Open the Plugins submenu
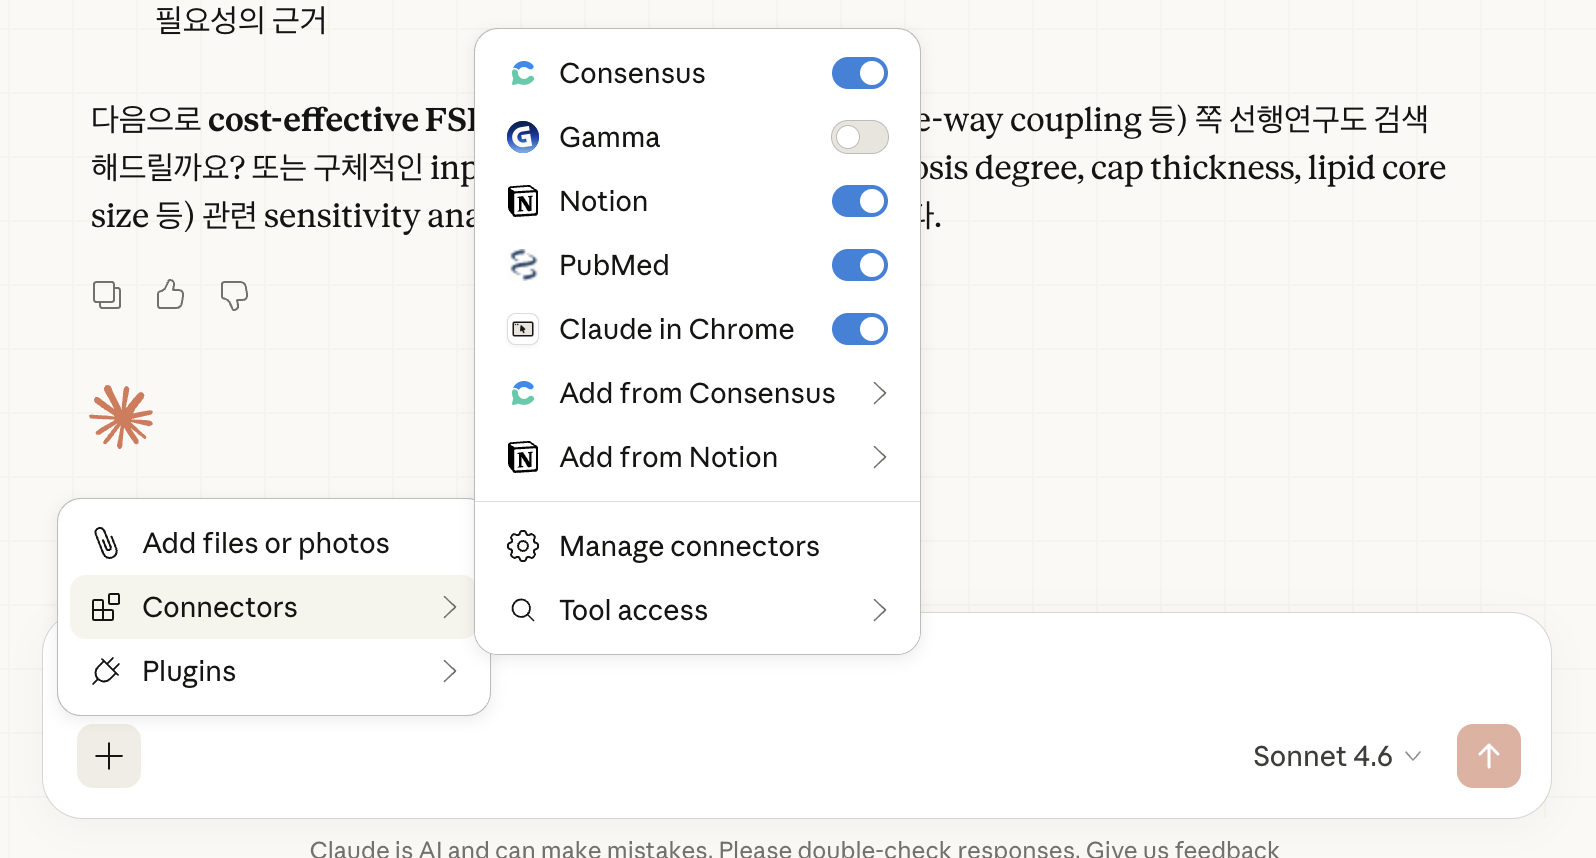 tap(274, 671)
